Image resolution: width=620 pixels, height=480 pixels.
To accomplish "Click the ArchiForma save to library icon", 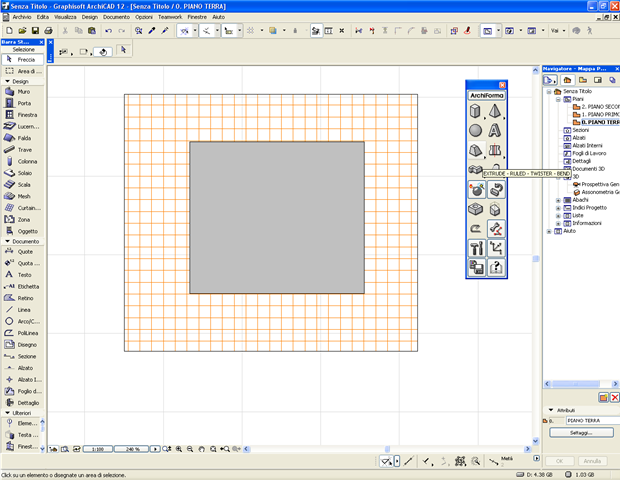I will (x=476, y=268).
